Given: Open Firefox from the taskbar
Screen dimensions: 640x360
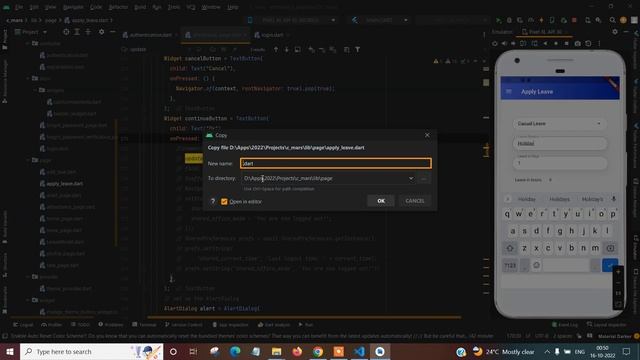Looking at the screenshot, I should pyautogui.click(x=297, y=351).
